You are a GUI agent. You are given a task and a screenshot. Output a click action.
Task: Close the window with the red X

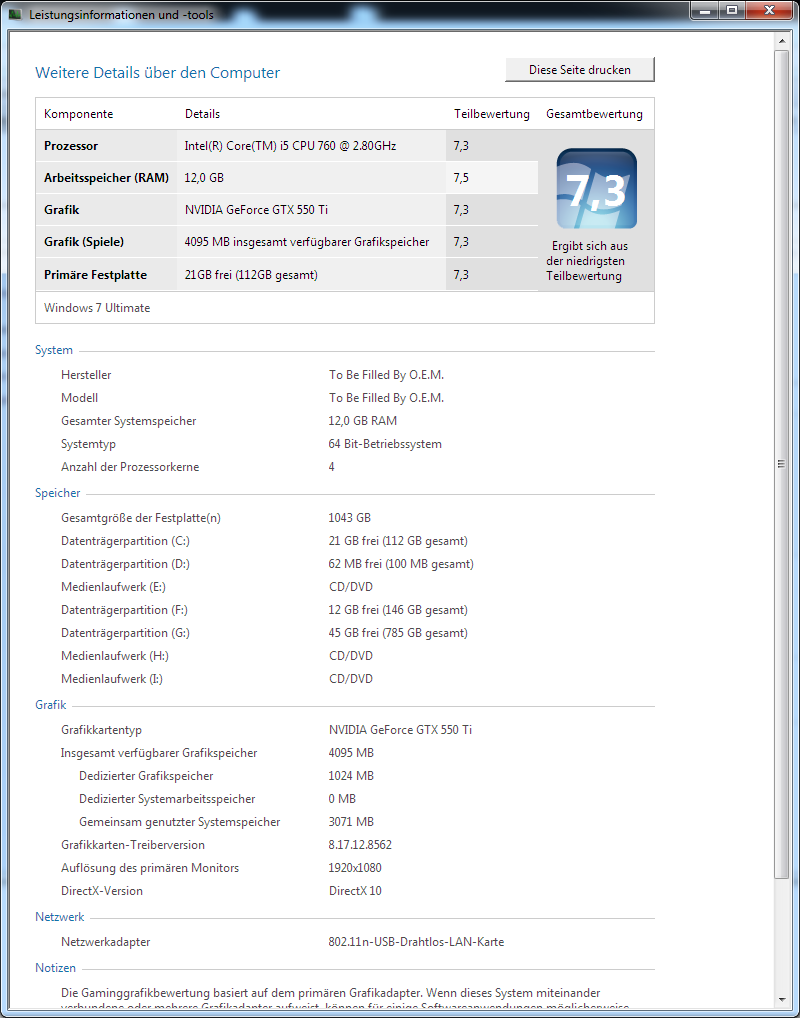pos(770,10)
